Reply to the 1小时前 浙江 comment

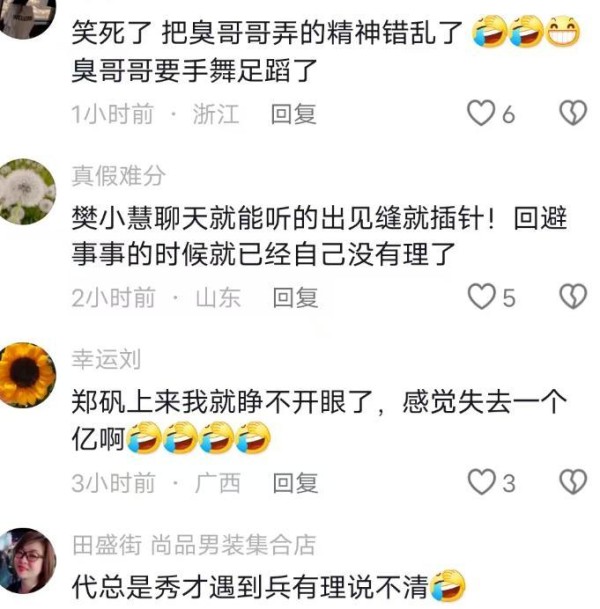tap(294, 114)
